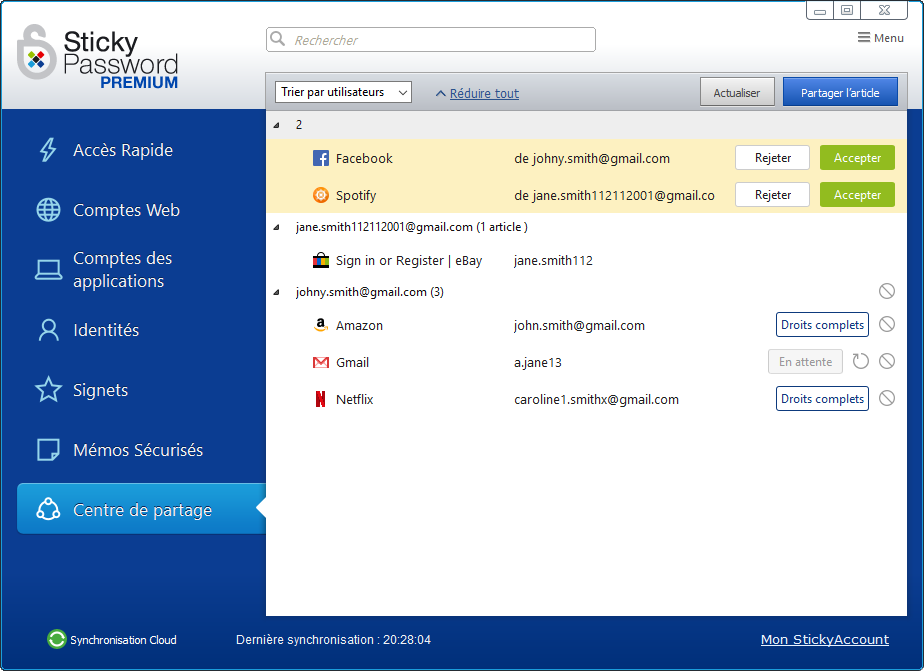
Task: Open the Droits complets permissions for Netflix
Action: (822, 399)
